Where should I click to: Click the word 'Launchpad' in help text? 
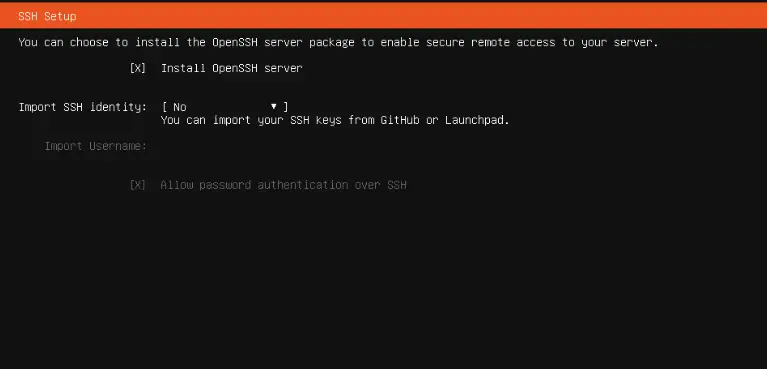pos(474,120)
